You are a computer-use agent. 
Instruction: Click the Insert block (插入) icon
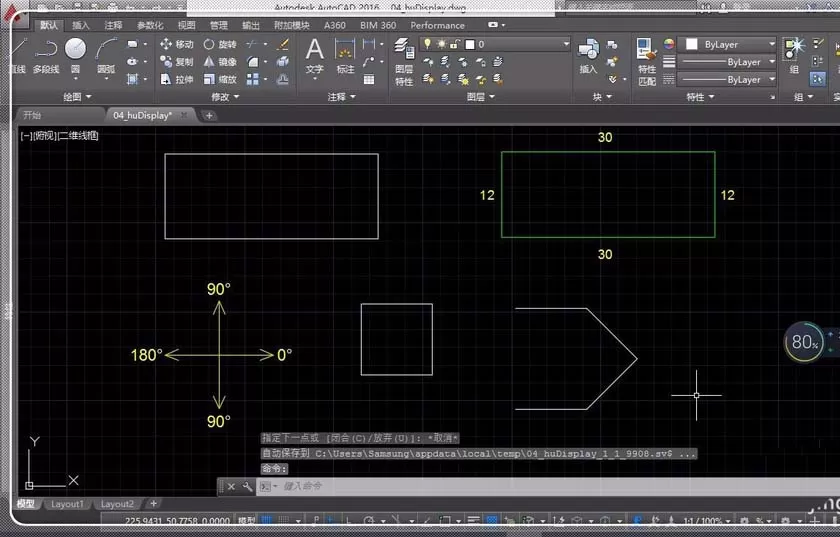click(x=588, y=56)
